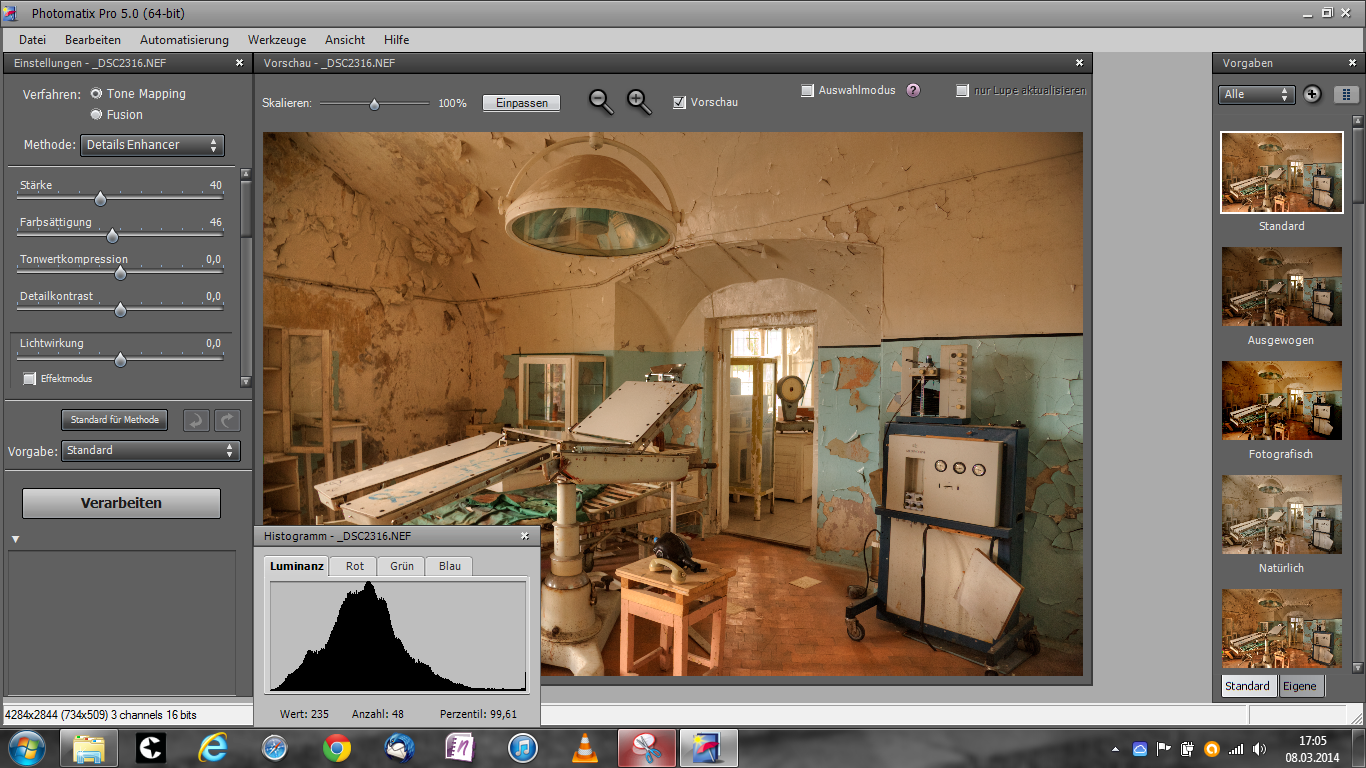Open the Alle presets filter dropdown

[x=1257, y=94]
